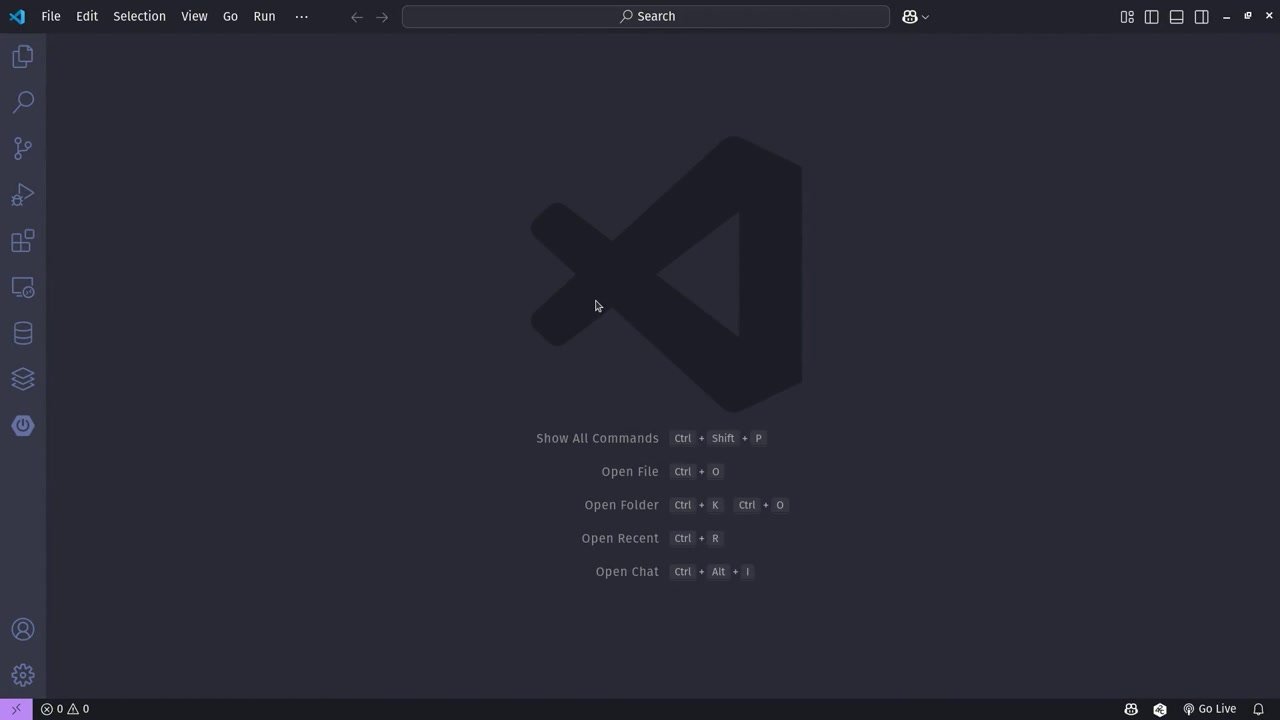Click the VS Code logo in title bar

[x=17, y=16]
